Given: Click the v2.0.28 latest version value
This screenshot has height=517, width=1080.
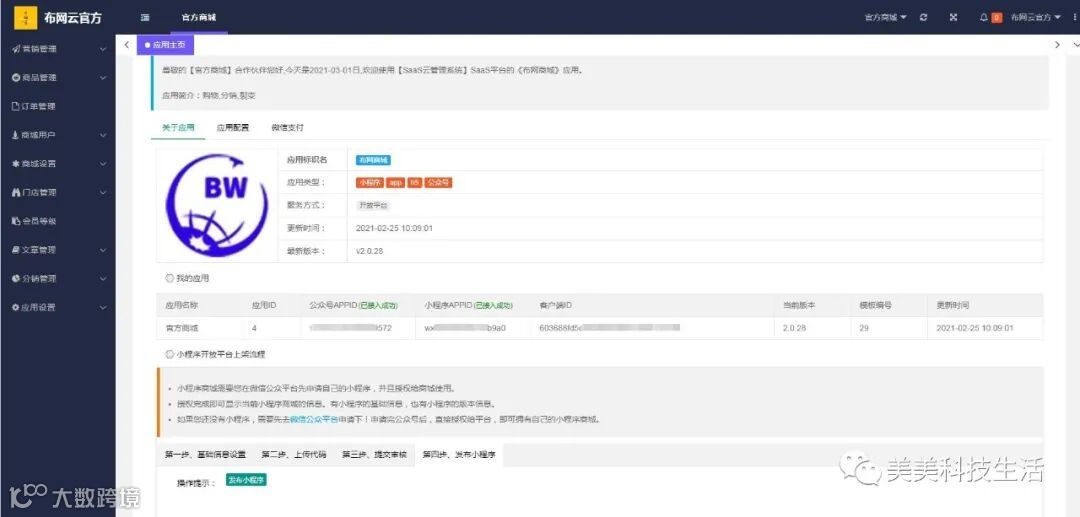Looking at the screenshot, I should point(369,251).
